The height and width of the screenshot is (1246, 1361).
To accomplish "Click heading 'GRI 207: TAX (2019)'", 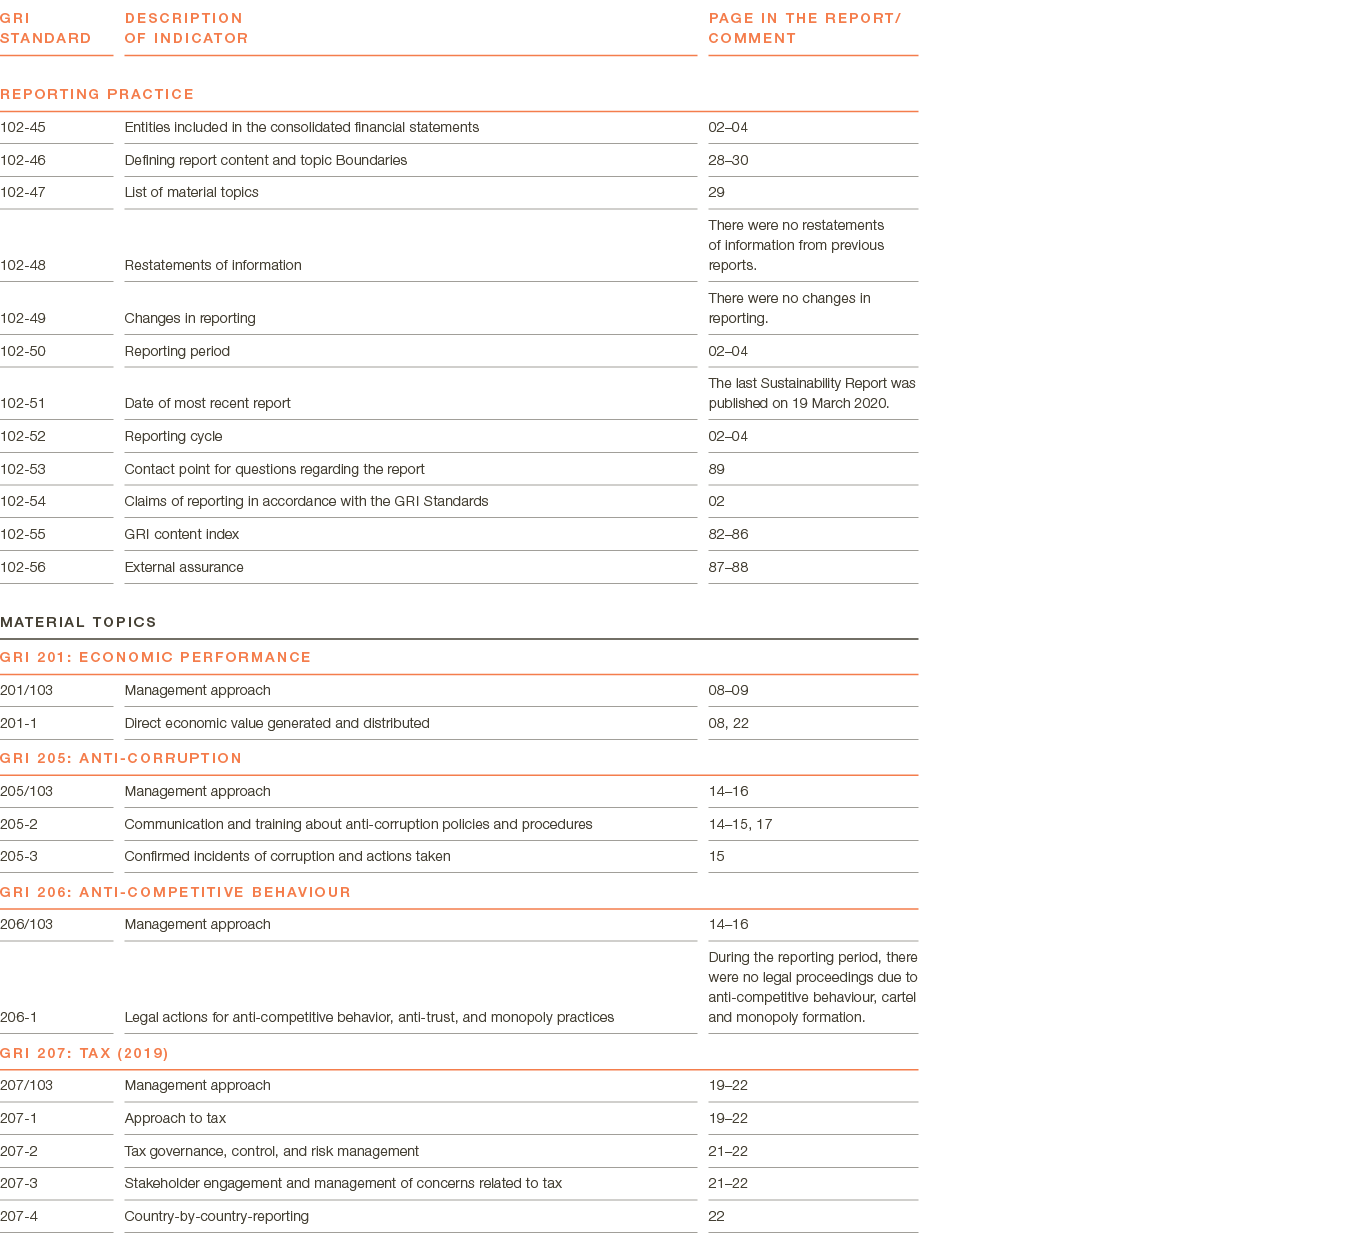I will [85, 1053].
